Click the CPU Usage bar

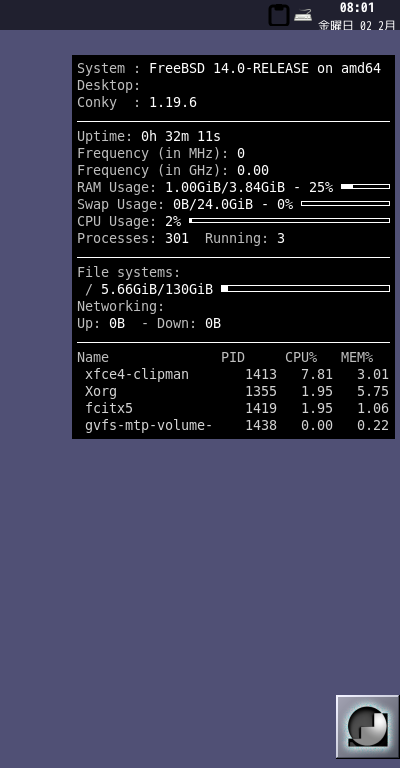[x=289, y=221]
